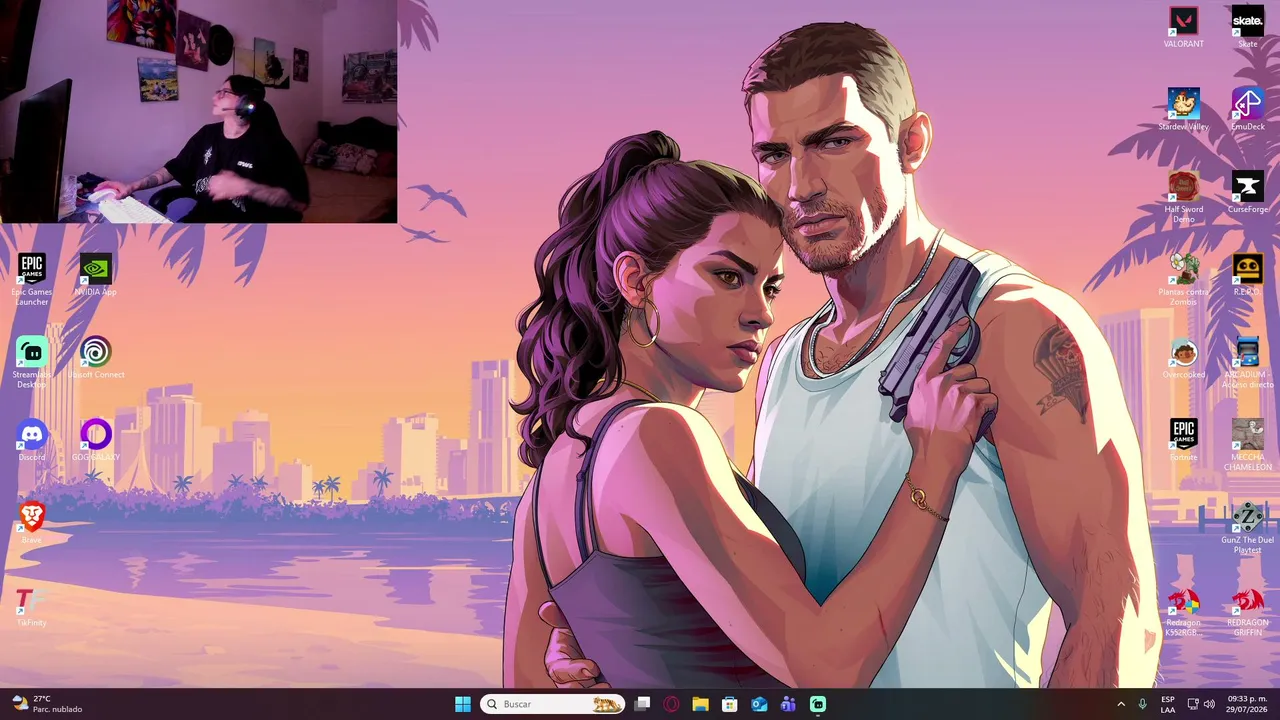Select the EmuDeck desktop shortcut
The image size is (1280, 720).
1247,109
